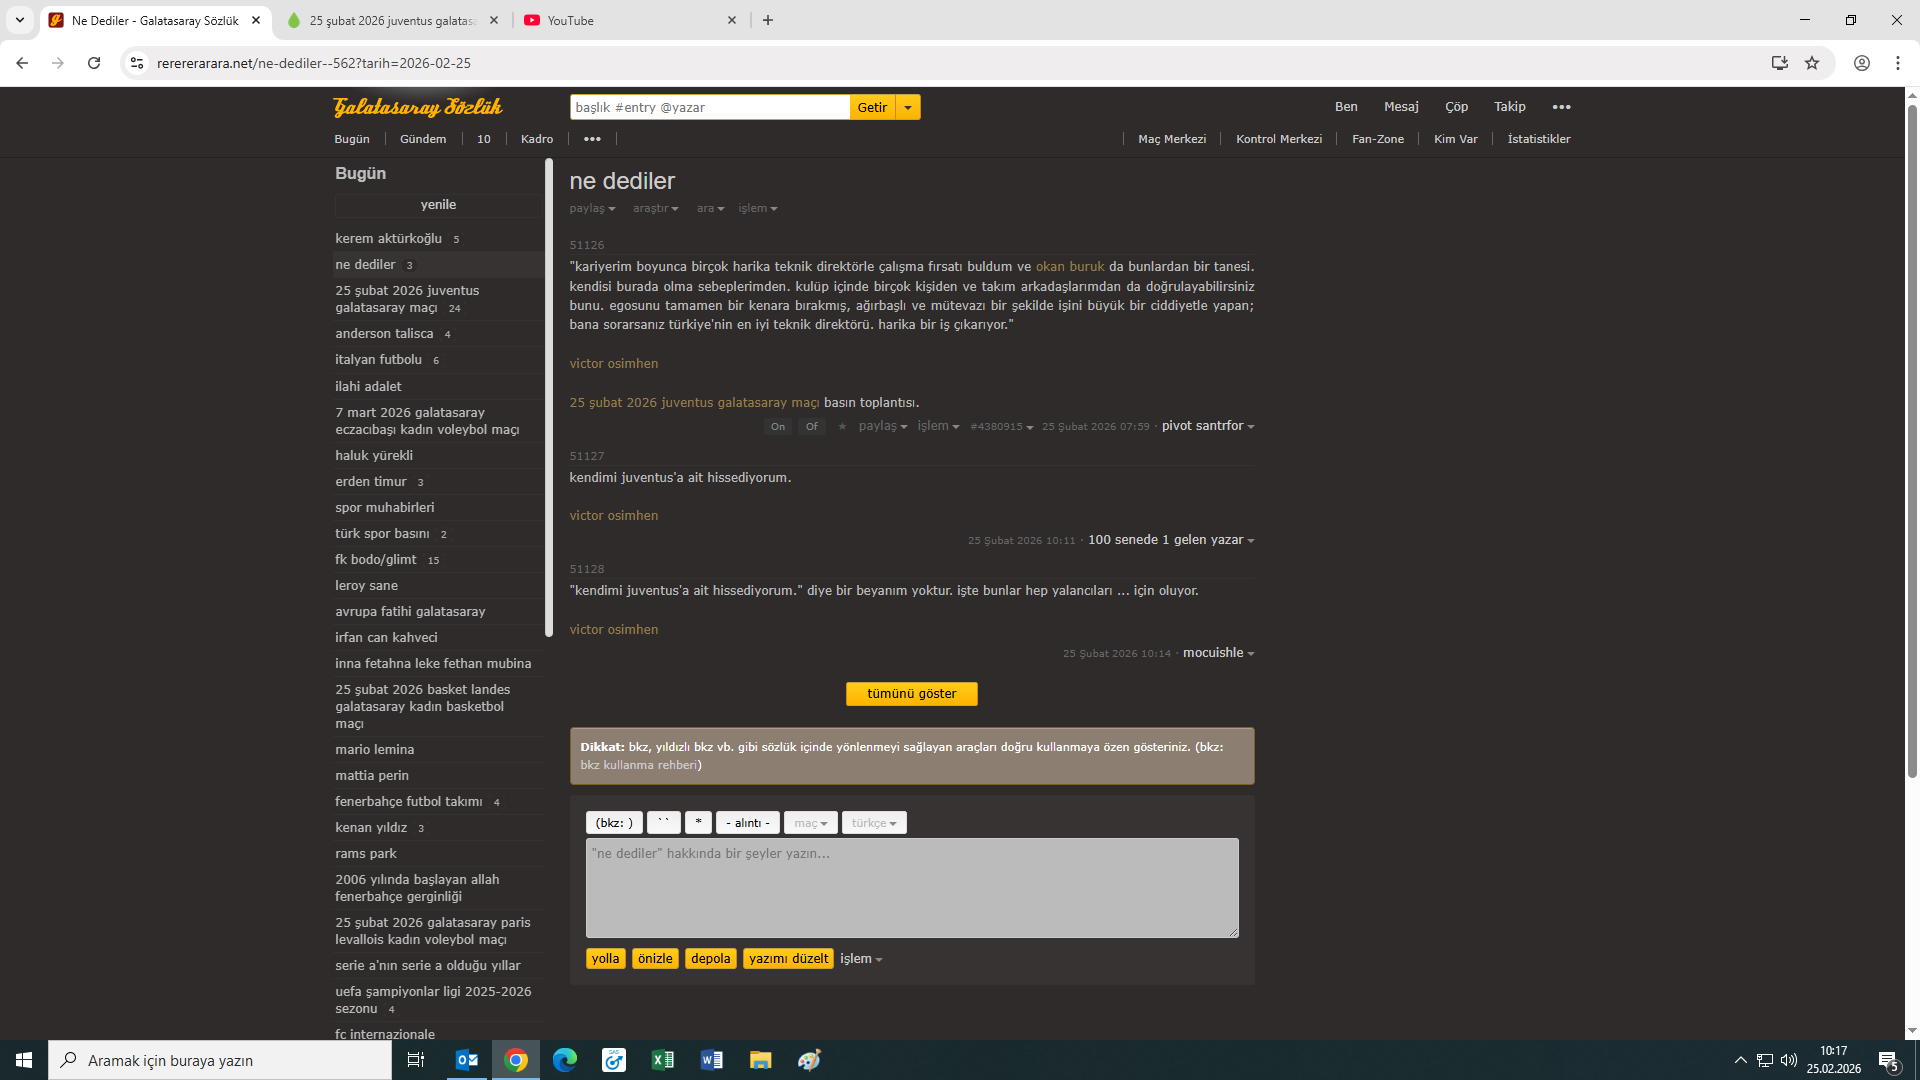The height and width of the screenshot is (1080, 1920).
Task: Reload the page using the refresh icon
Action: click(94, 63)
